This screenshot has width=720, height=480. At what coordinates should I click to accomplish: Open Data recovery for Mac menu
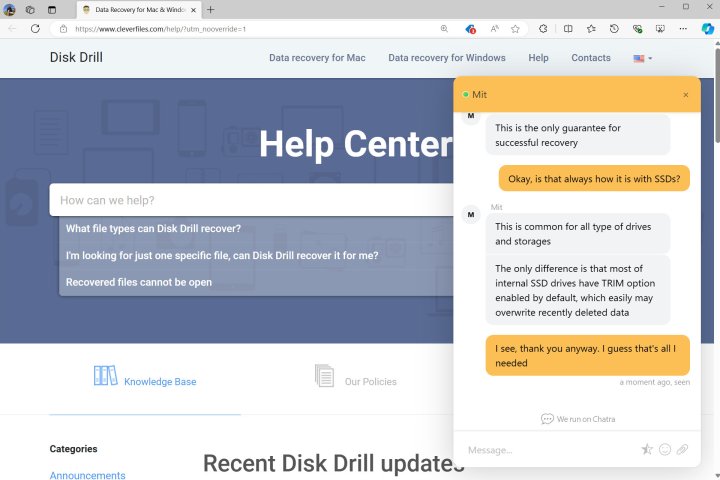click(317, 58)
